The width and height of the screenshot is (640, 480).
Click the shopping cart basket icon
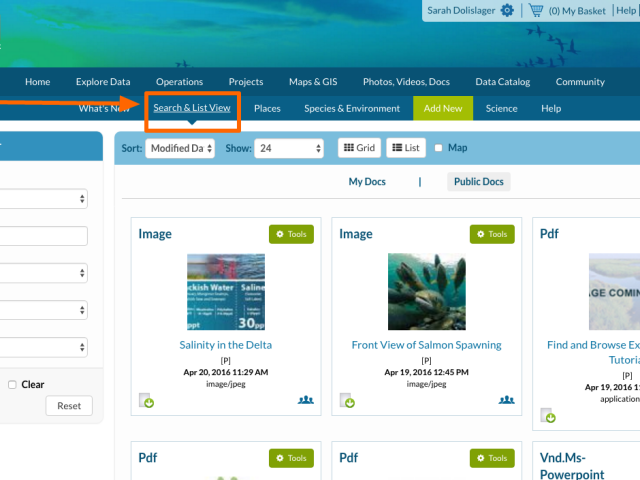[536, 10]
